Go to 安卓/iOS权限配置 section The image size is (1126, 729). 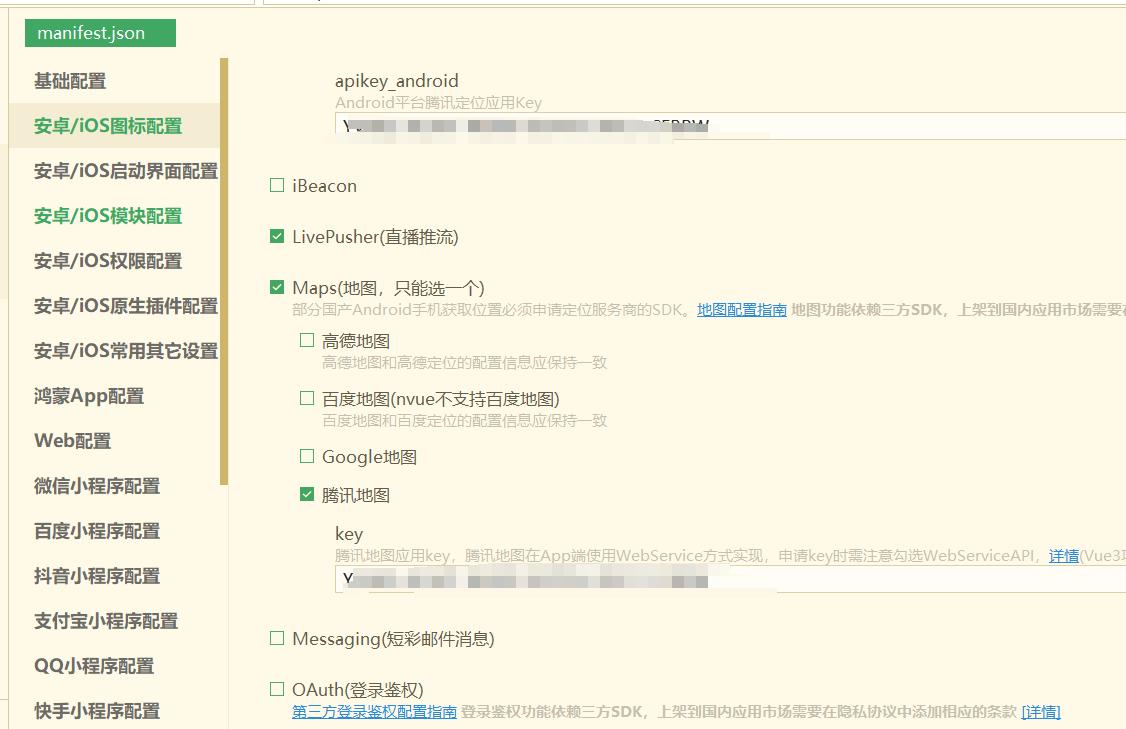[x=108, y=261]
